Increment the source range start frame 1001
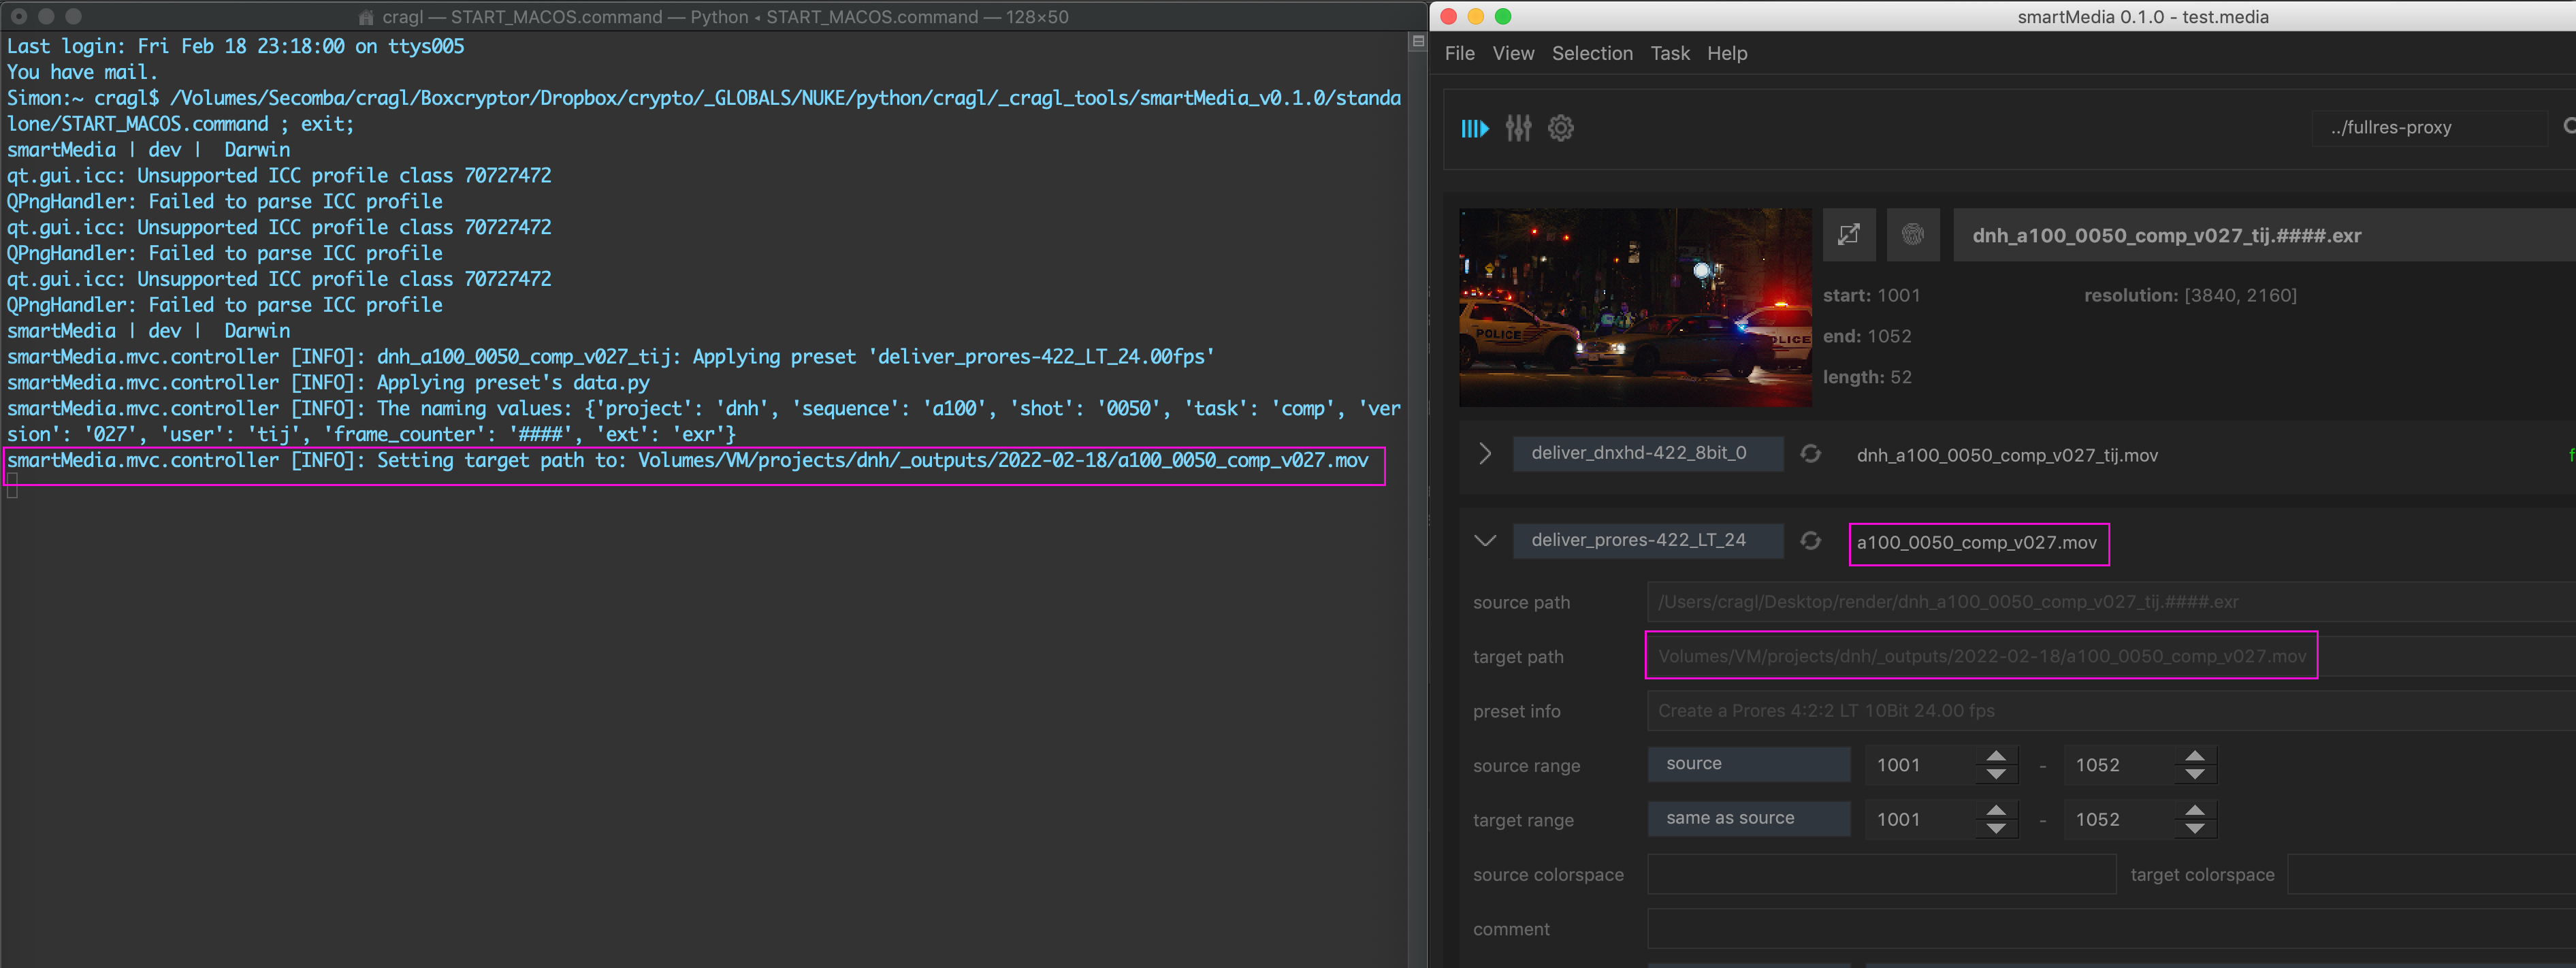This screenshot has height=968, width=2576. [x=1996, y=756]
